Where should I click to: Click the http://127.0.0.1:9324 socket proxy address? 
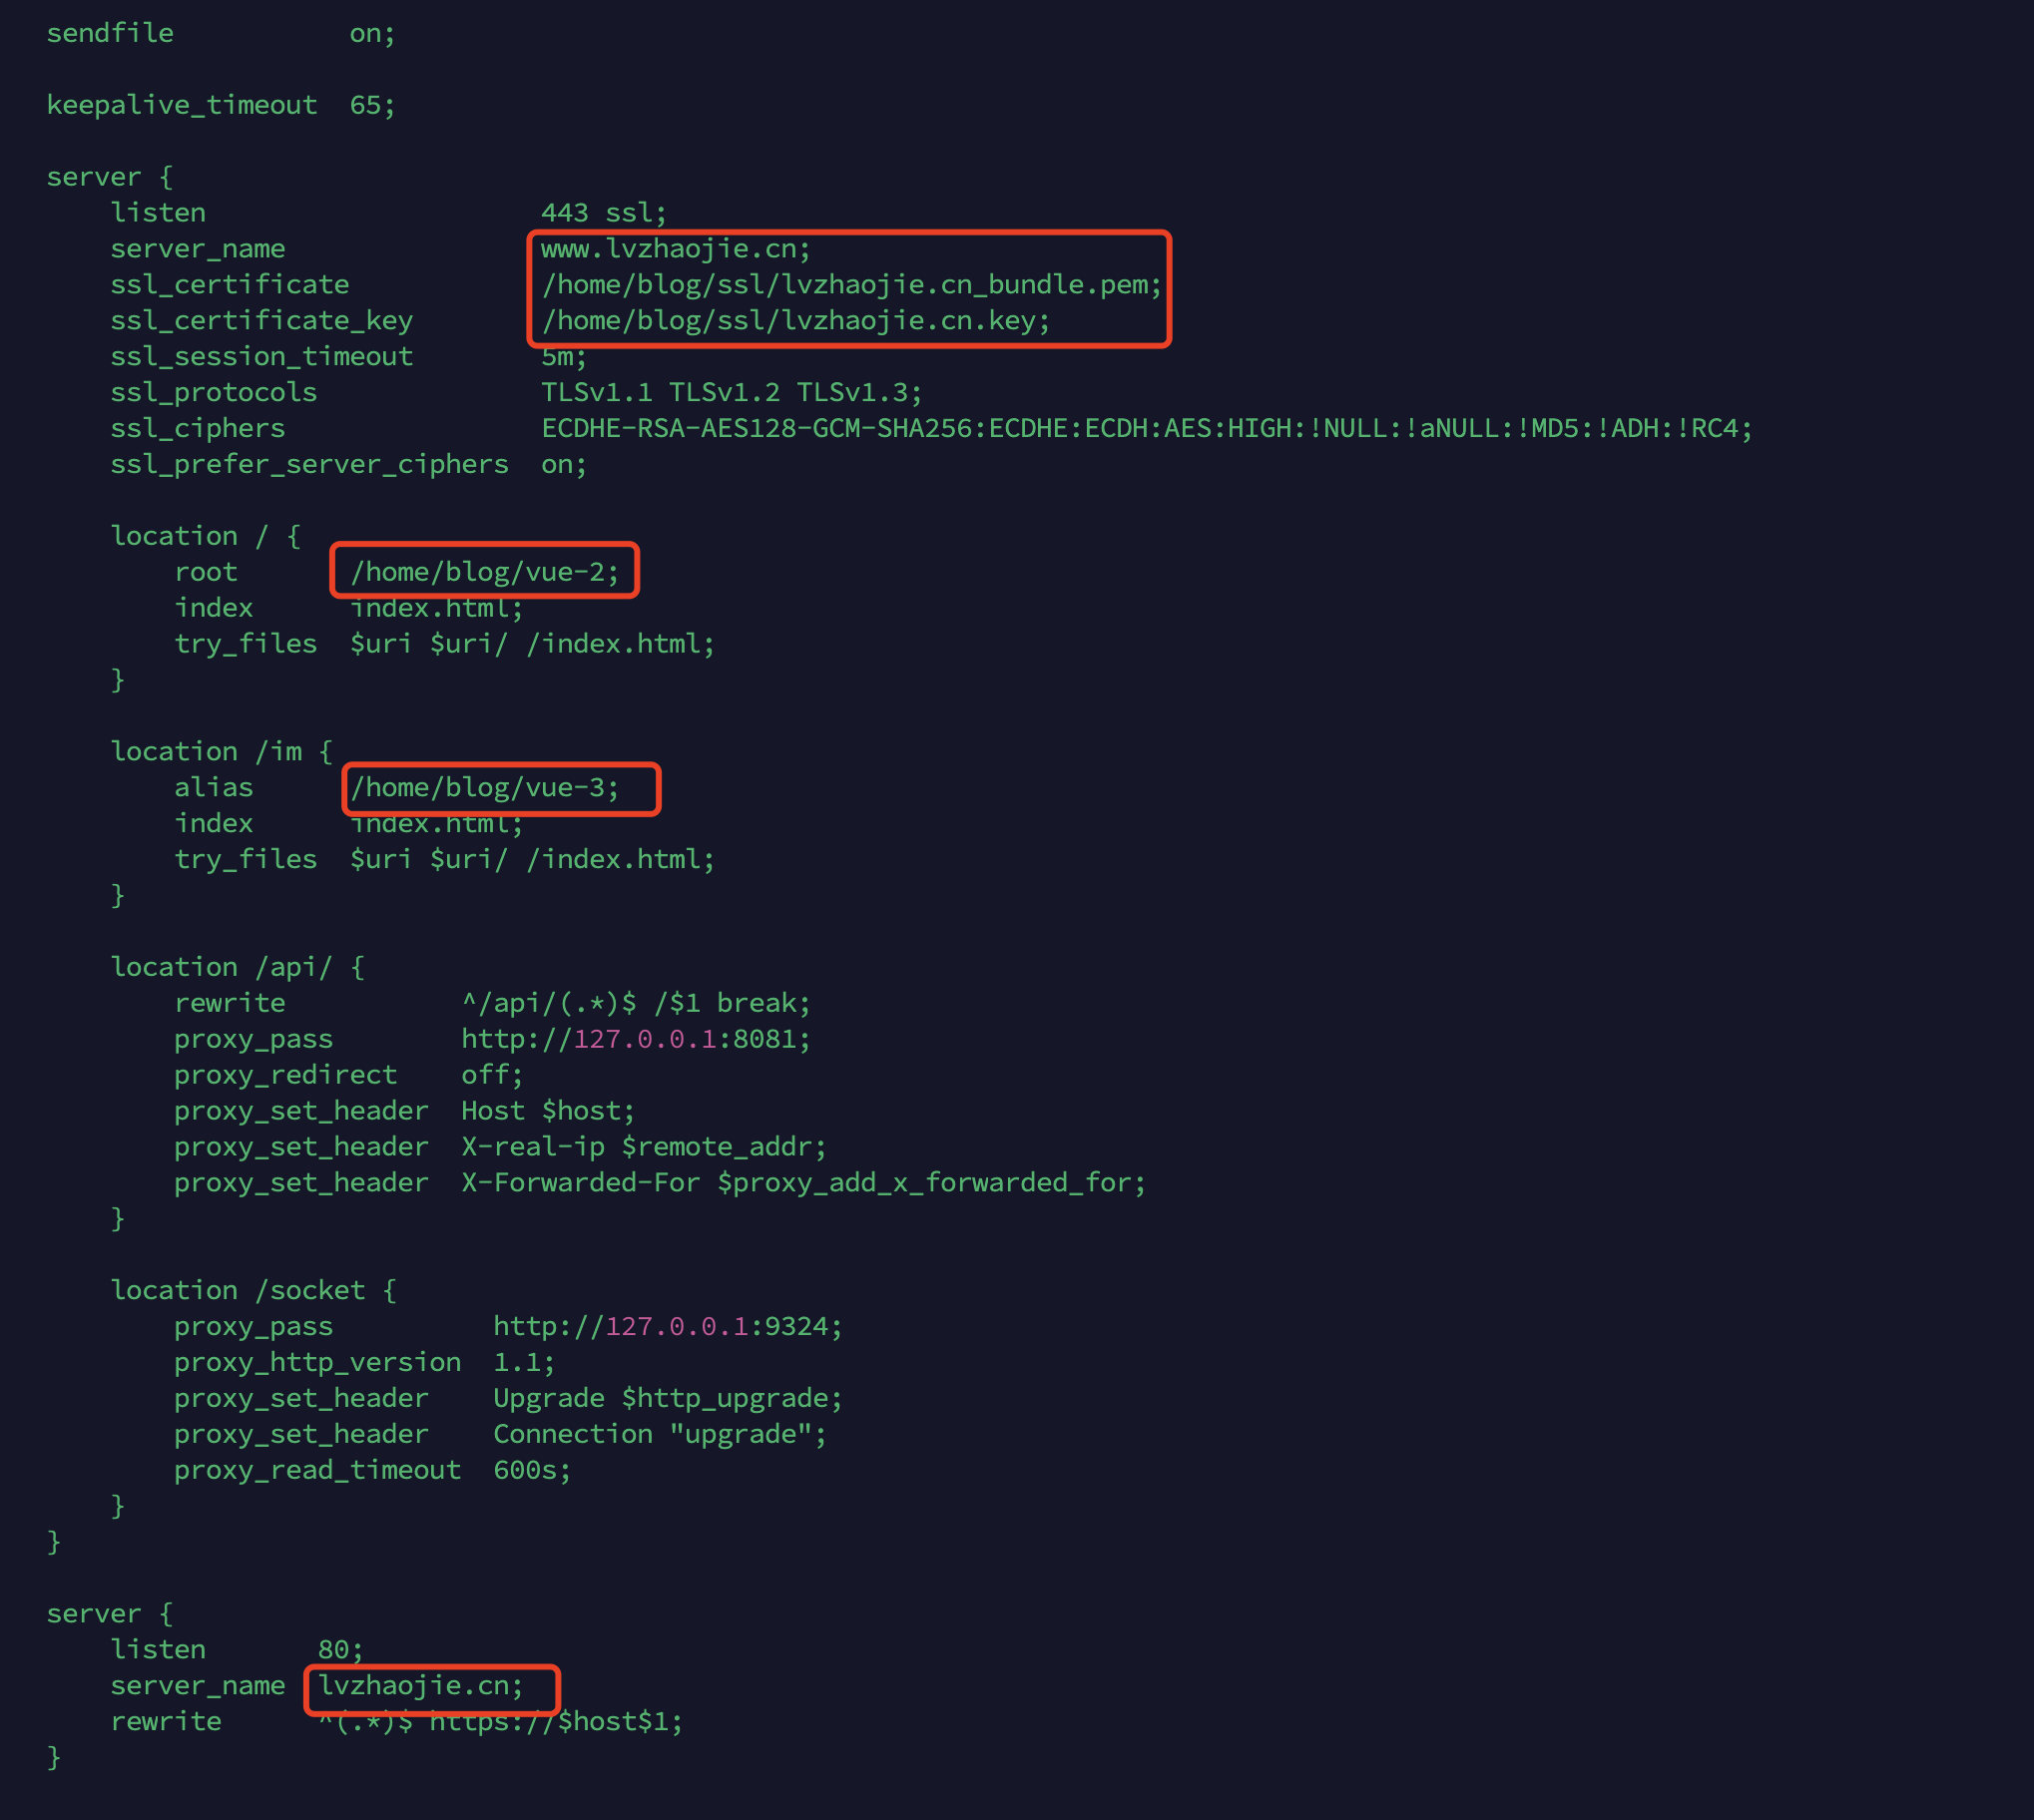667,1327
